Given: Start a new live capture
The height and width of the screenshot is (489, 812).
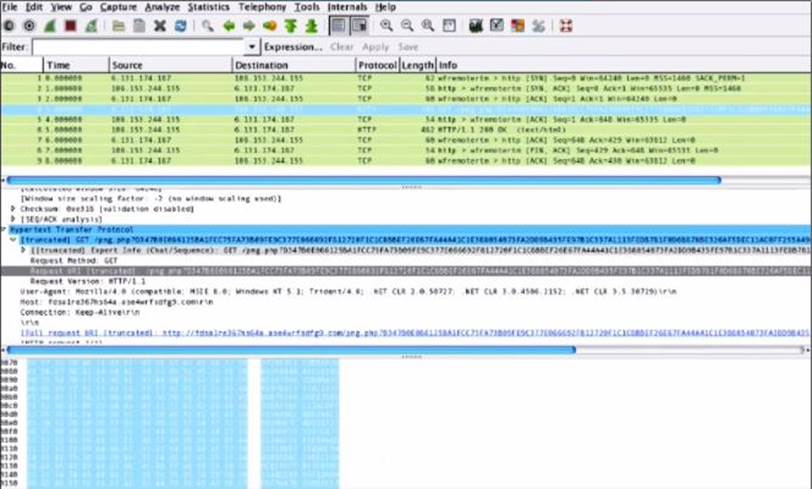Looking at the screenshot, I should click(48, 25).
